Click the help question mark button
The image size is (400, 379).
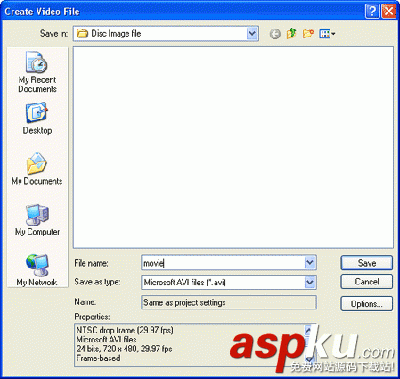tap(372, 11)
